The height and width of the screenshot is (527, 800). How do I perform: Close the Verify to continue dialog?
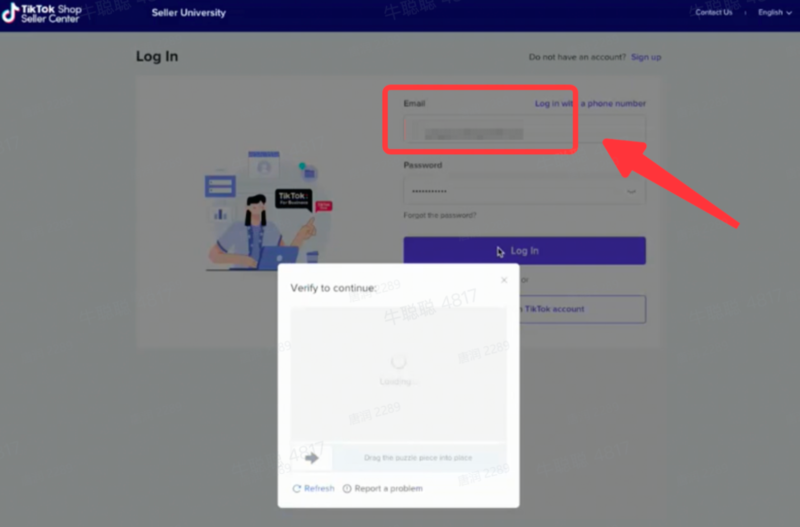(504, 280)
